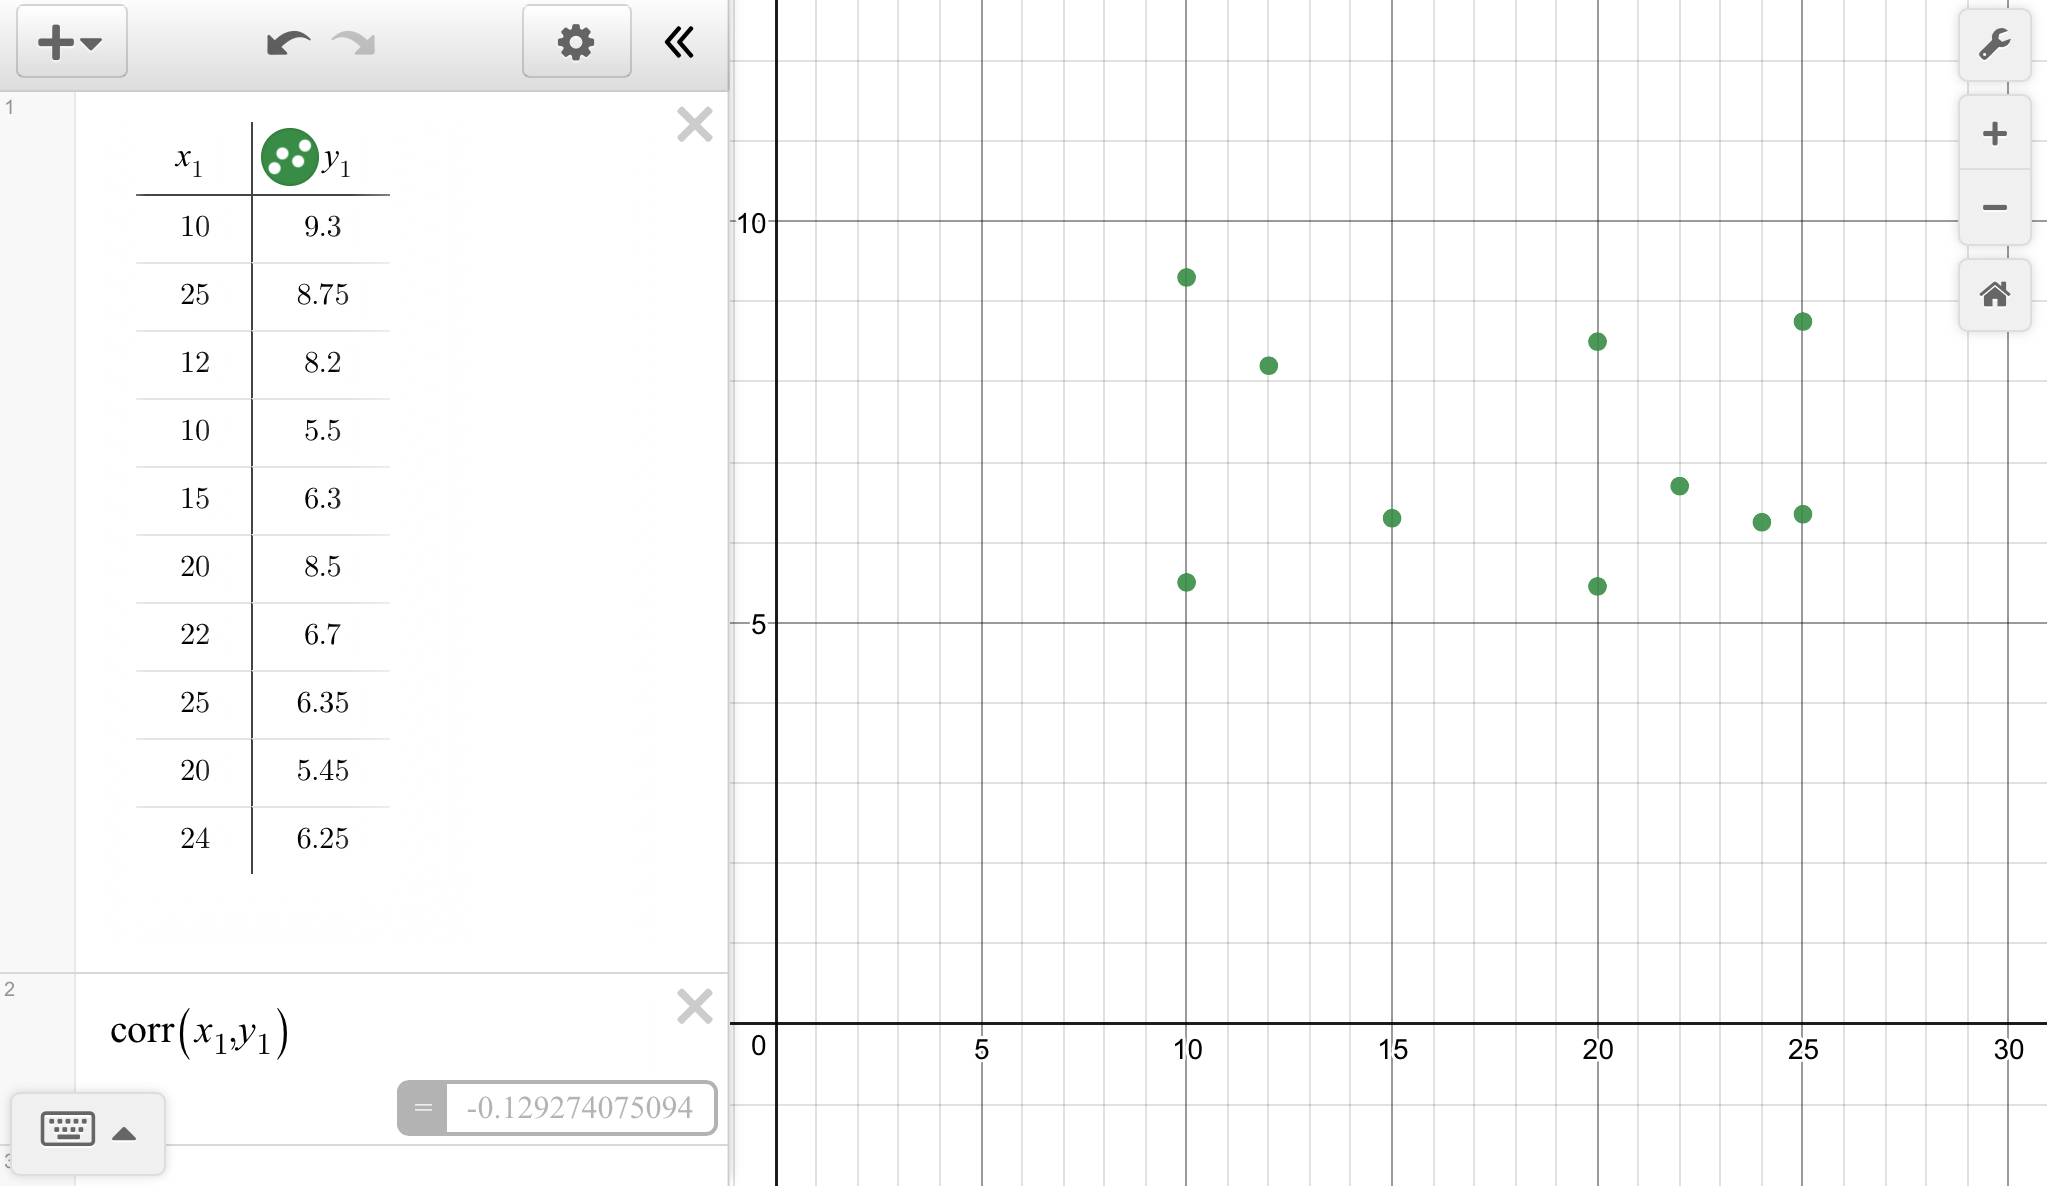This screenshot has width=2048, height=1186.
Task: Click the x1 column header
Action: click(190, 159)
